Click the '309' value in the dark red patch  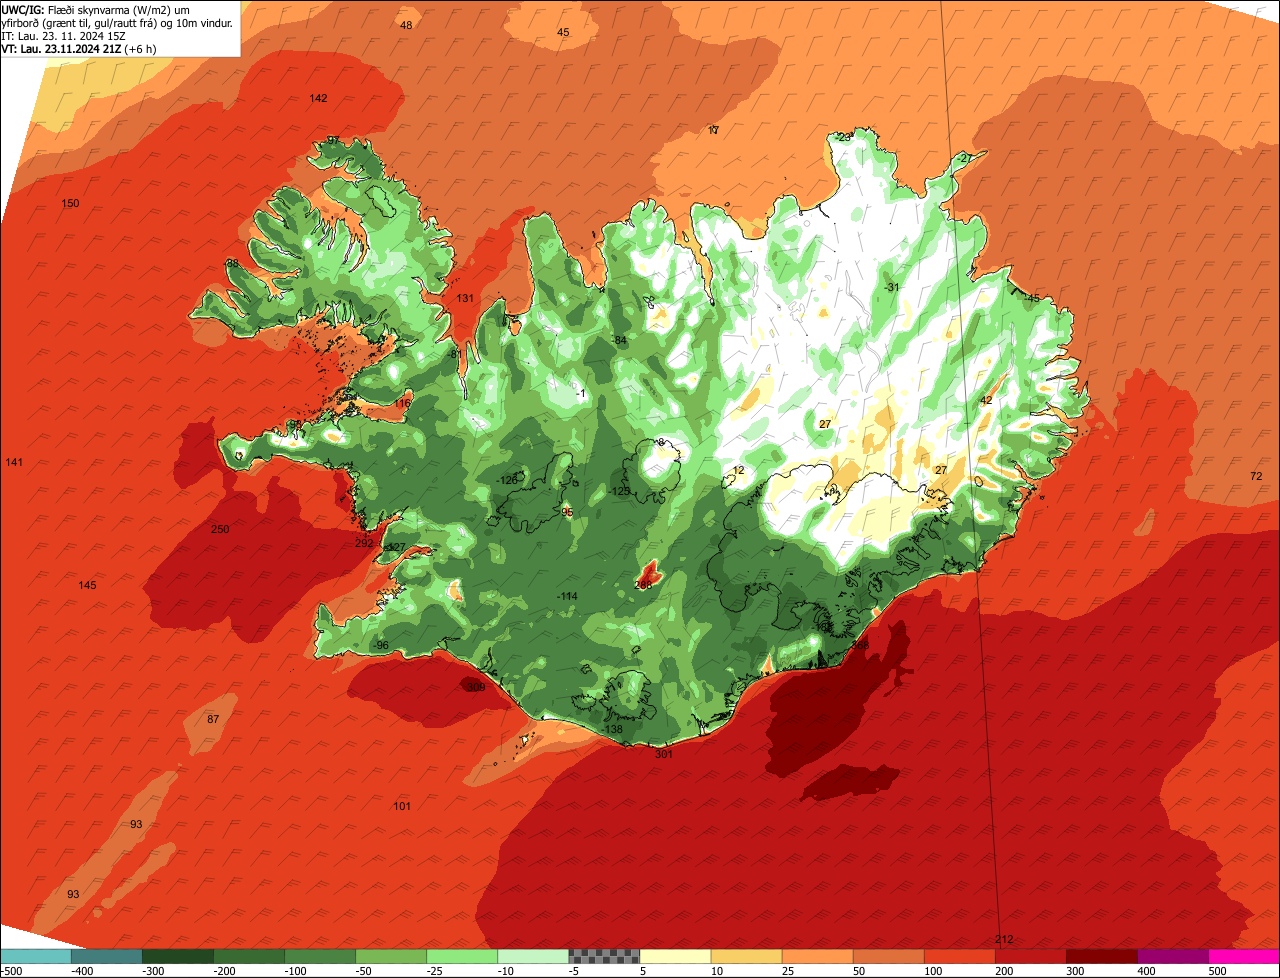point(476,687)
